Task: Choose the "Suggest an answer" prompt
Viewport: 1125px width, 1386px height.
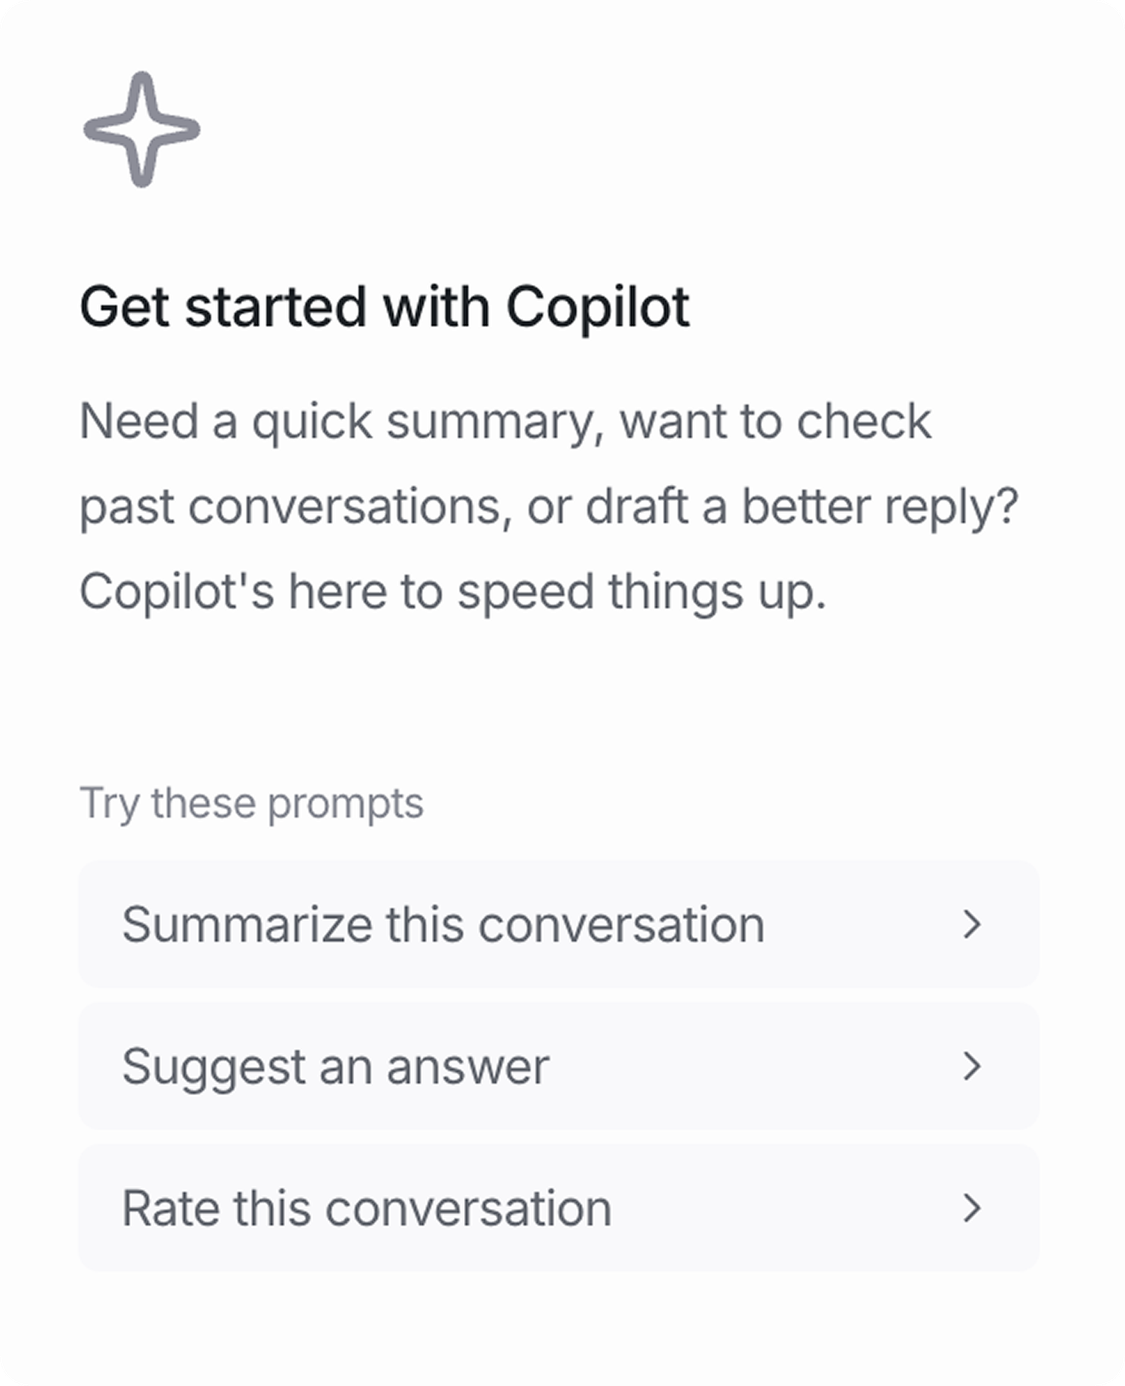Action: (335, 1066)
